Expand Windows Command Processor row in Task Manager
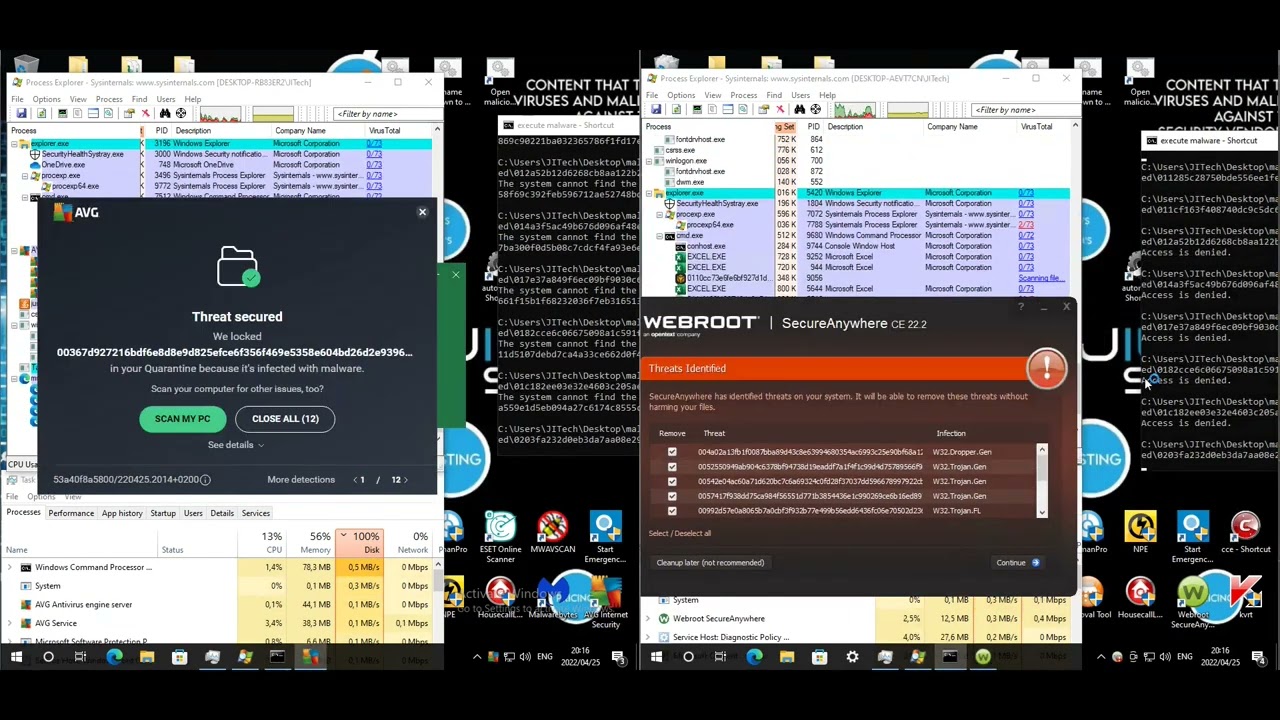Image resolution: width=1280 pixels, height=720 pixels. coord(10,567)
